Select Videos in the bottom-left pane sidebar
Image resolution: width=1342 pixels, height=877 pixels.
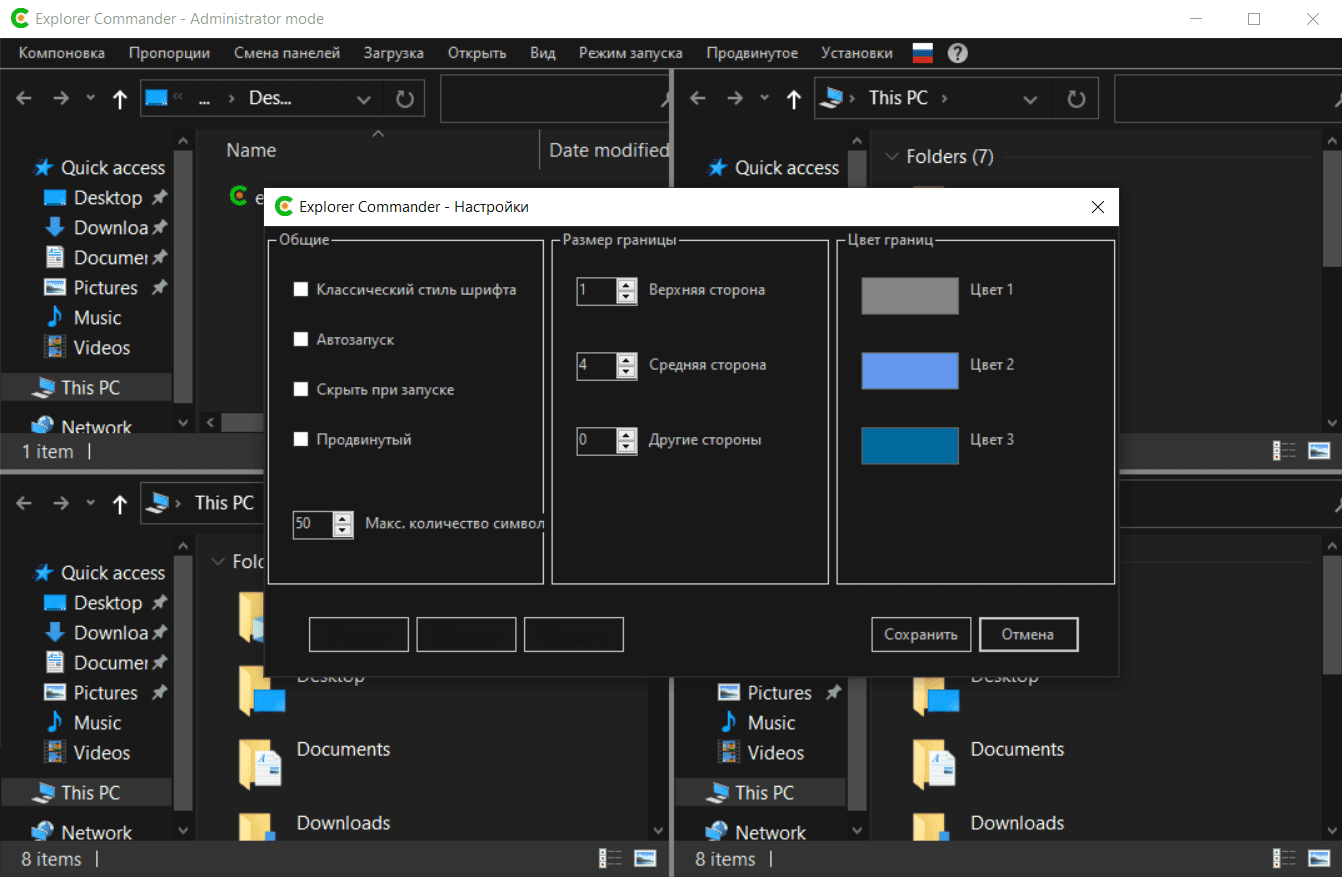101,753
